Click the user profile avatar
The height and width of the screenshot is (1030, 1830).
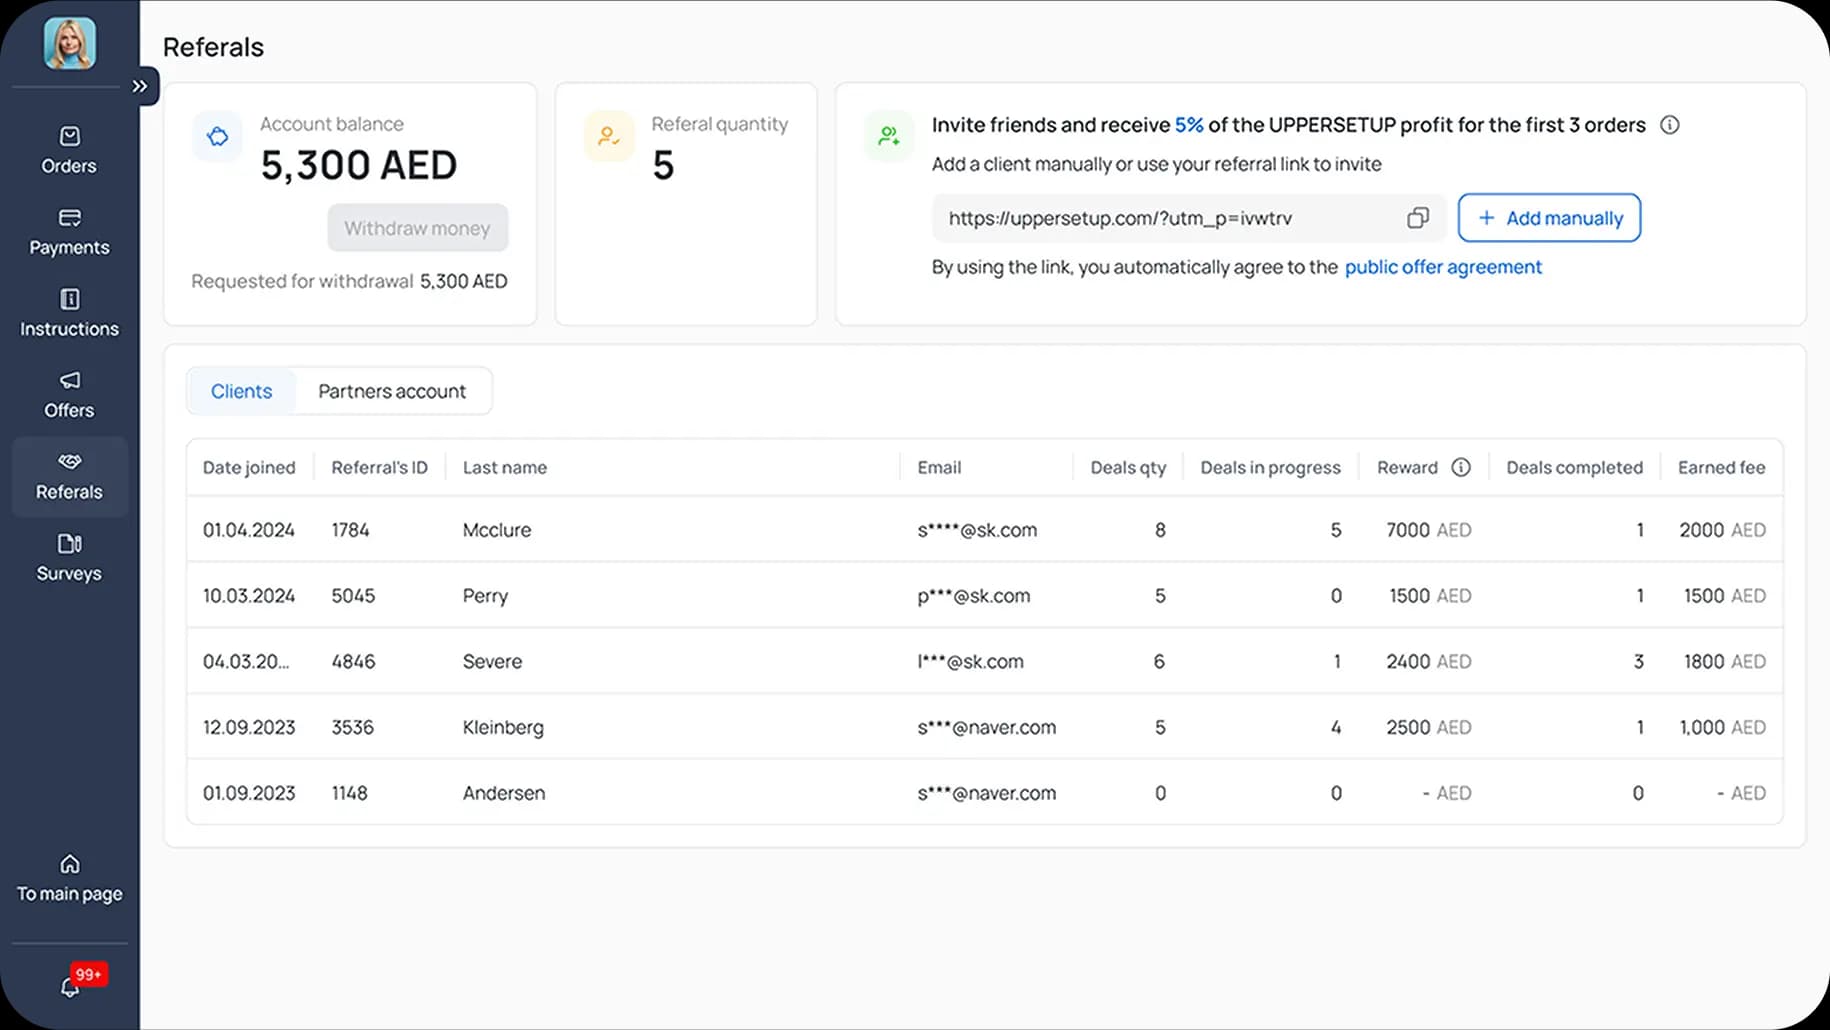point(70,44)
